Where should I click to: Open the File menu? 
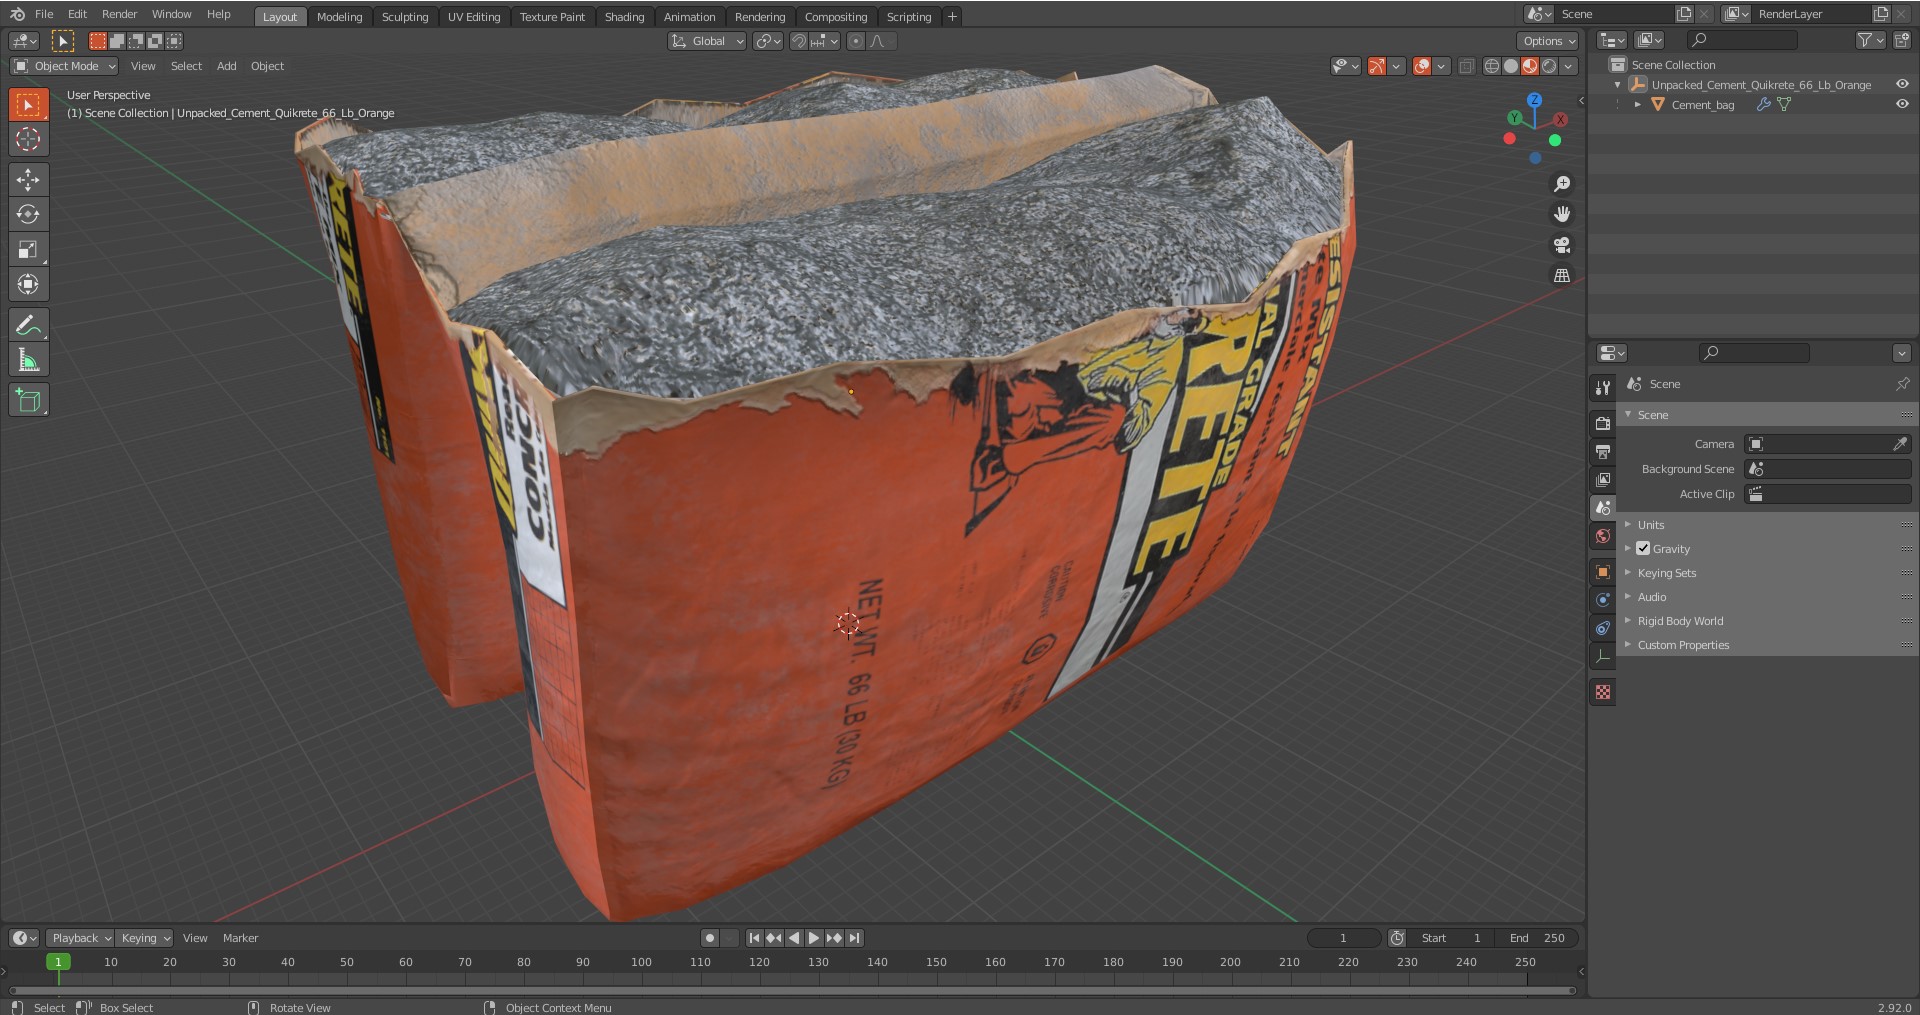(x=44, y=14)
